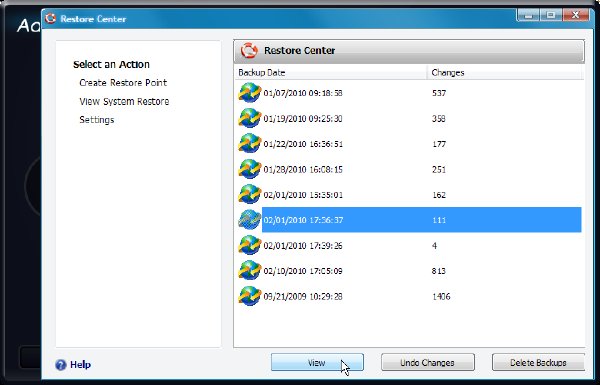This screenshot has height=385, width=600.
Task: Click the globe icon for 01/19/2010 backup
Action: (249, 118)
